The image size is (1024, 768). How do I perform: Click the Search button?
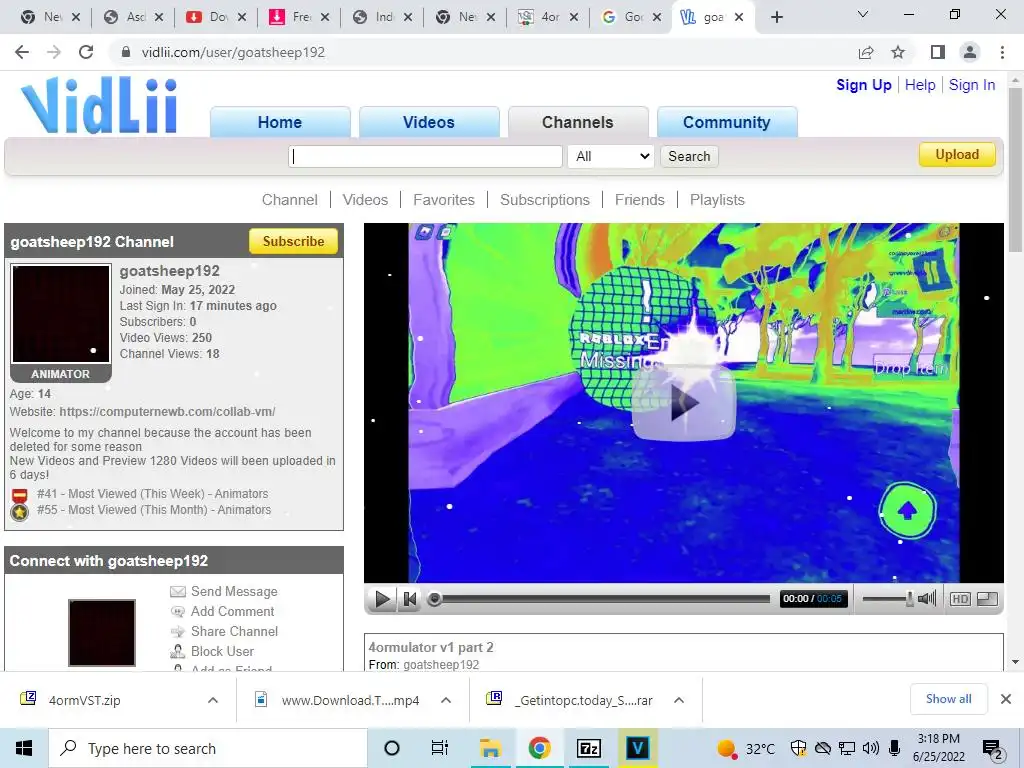(689, 156)
